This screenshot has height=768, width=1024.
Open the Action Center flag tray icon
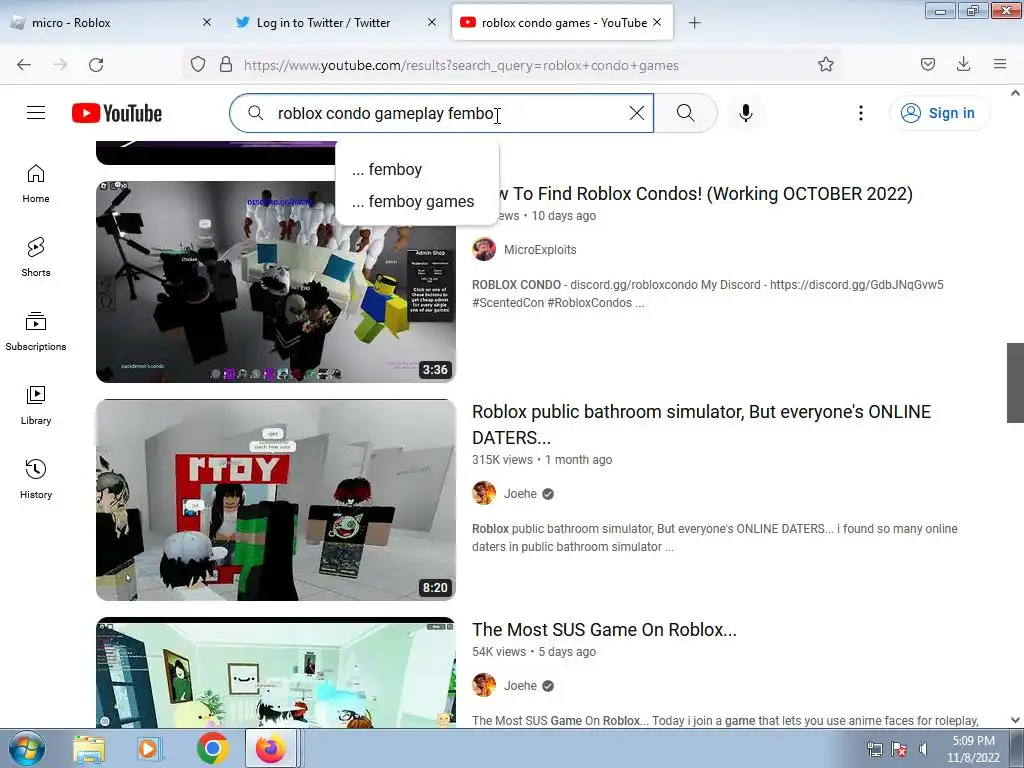coord(899,749)
